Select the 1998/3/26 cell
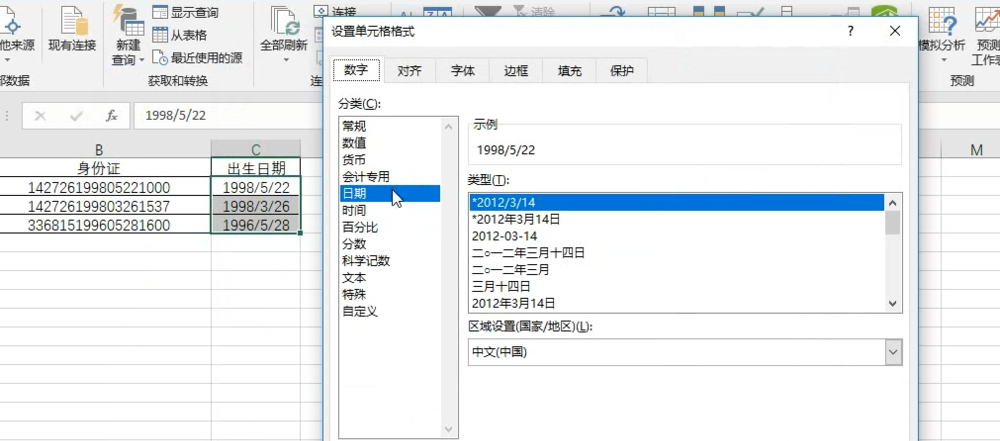This screenshot has width=1000, height=441. 256,206
